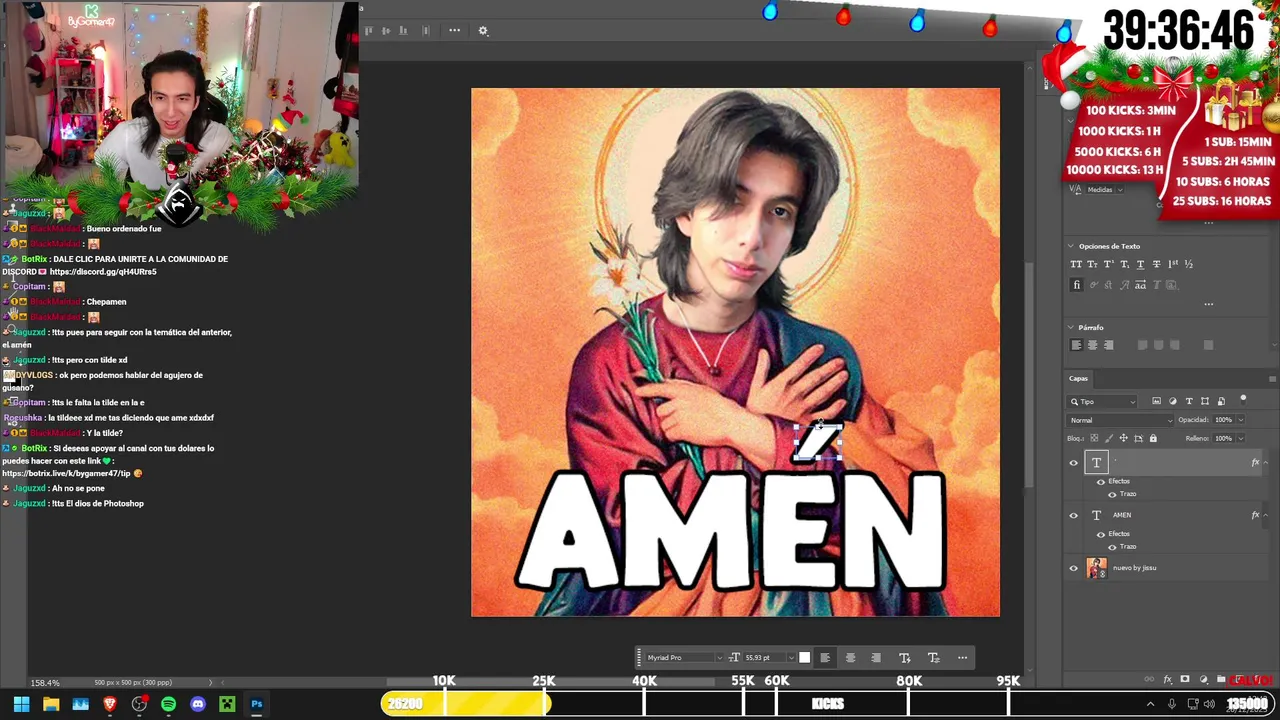
Task: Open options bar settings gear
Action: pyautogui.click(x=483, y=31)
